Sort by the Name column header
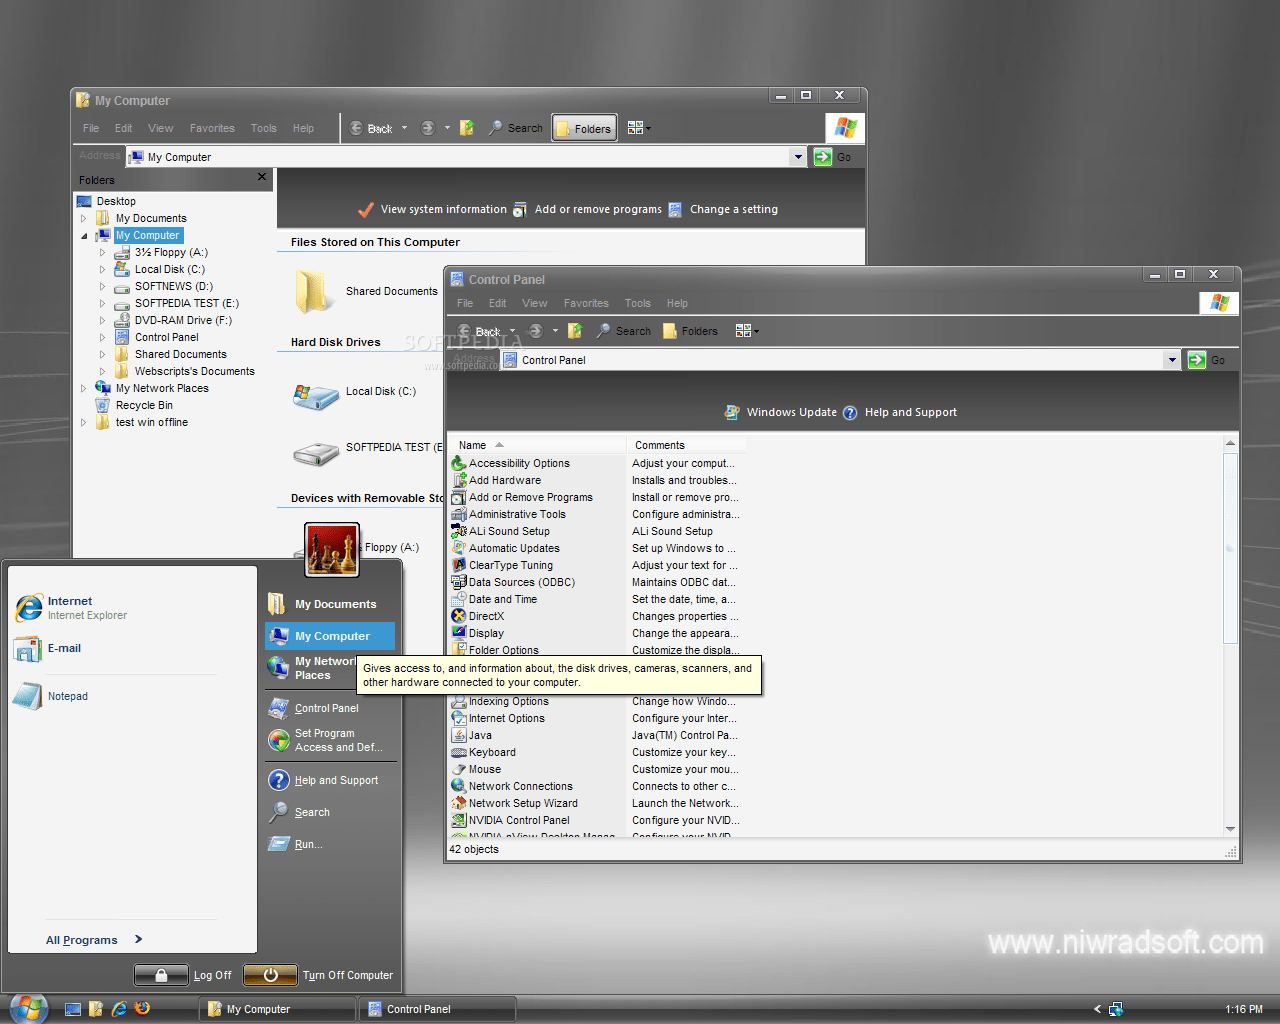 coord(538,445)
